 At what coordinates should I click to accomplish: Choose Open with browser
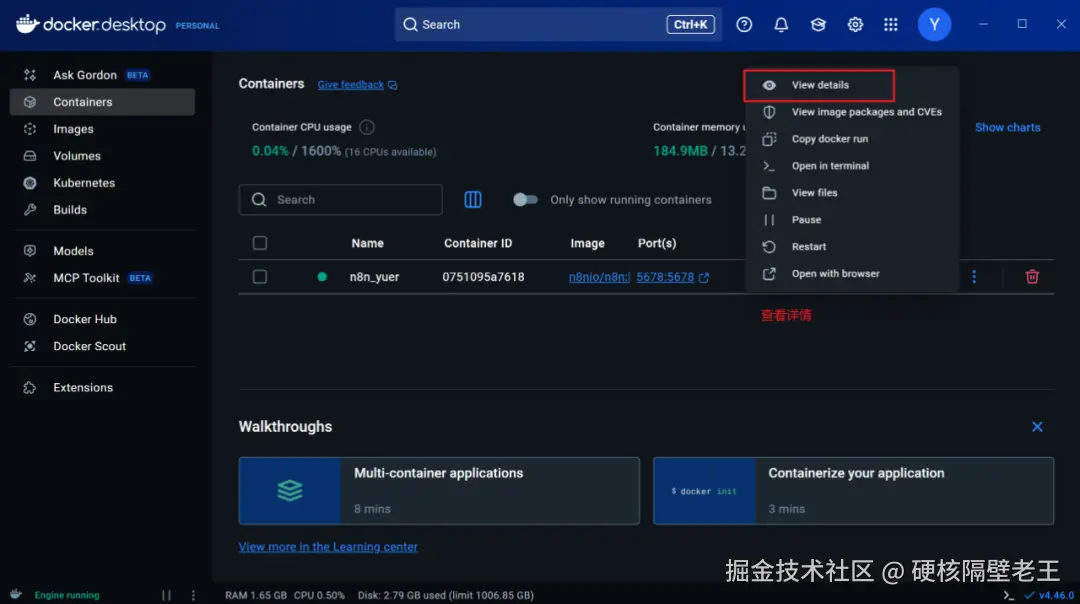point(851,273)
